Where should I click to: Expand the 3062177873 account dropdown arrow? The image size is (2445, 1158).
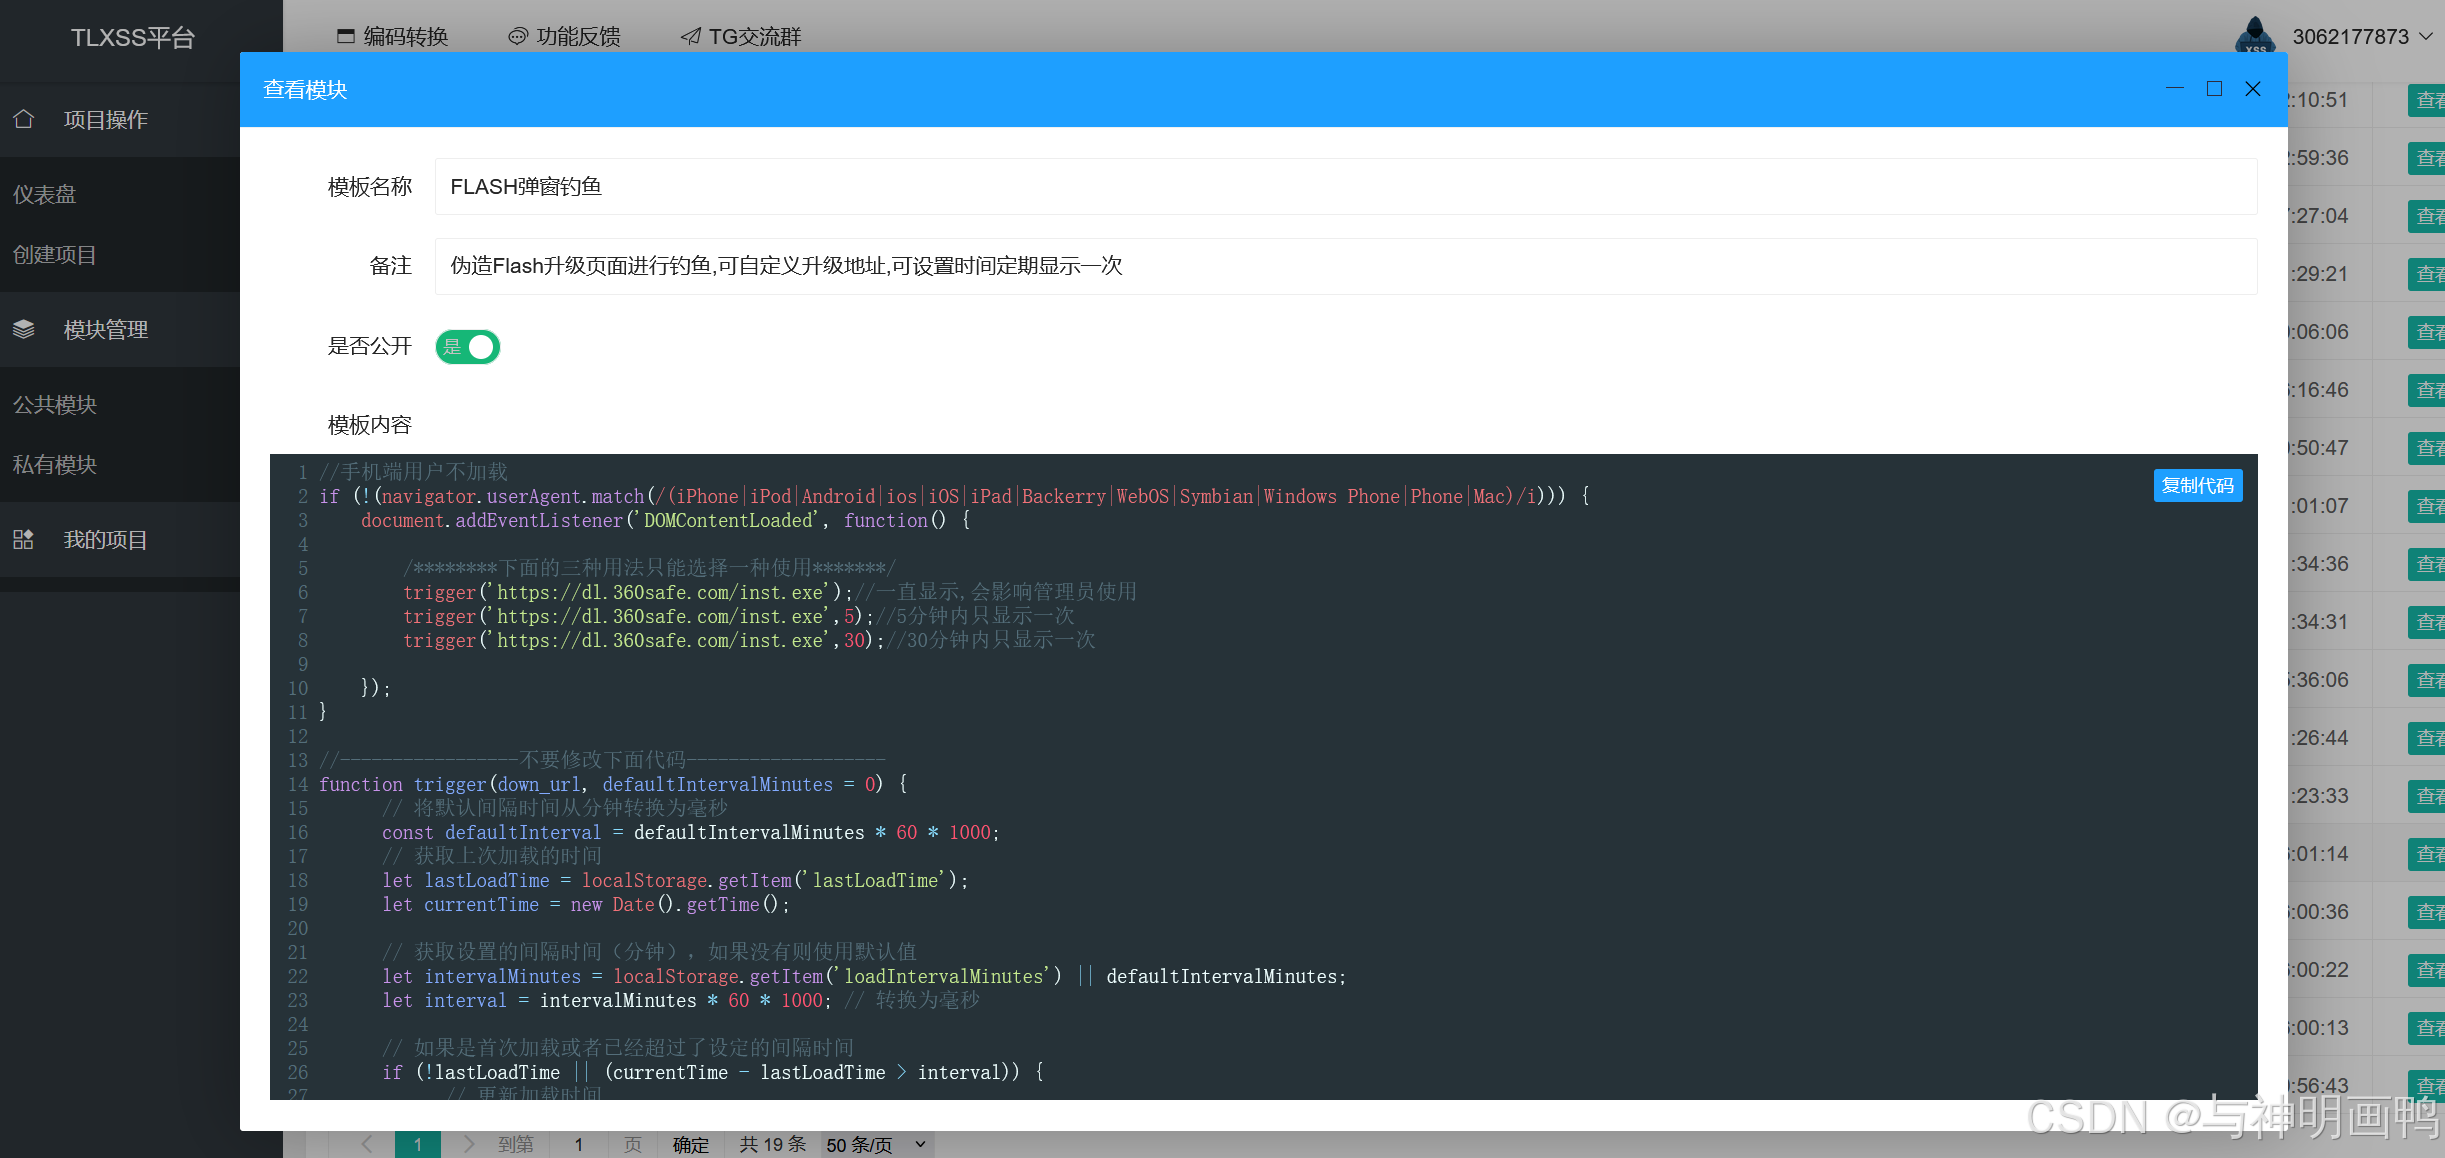(2426, 37)
